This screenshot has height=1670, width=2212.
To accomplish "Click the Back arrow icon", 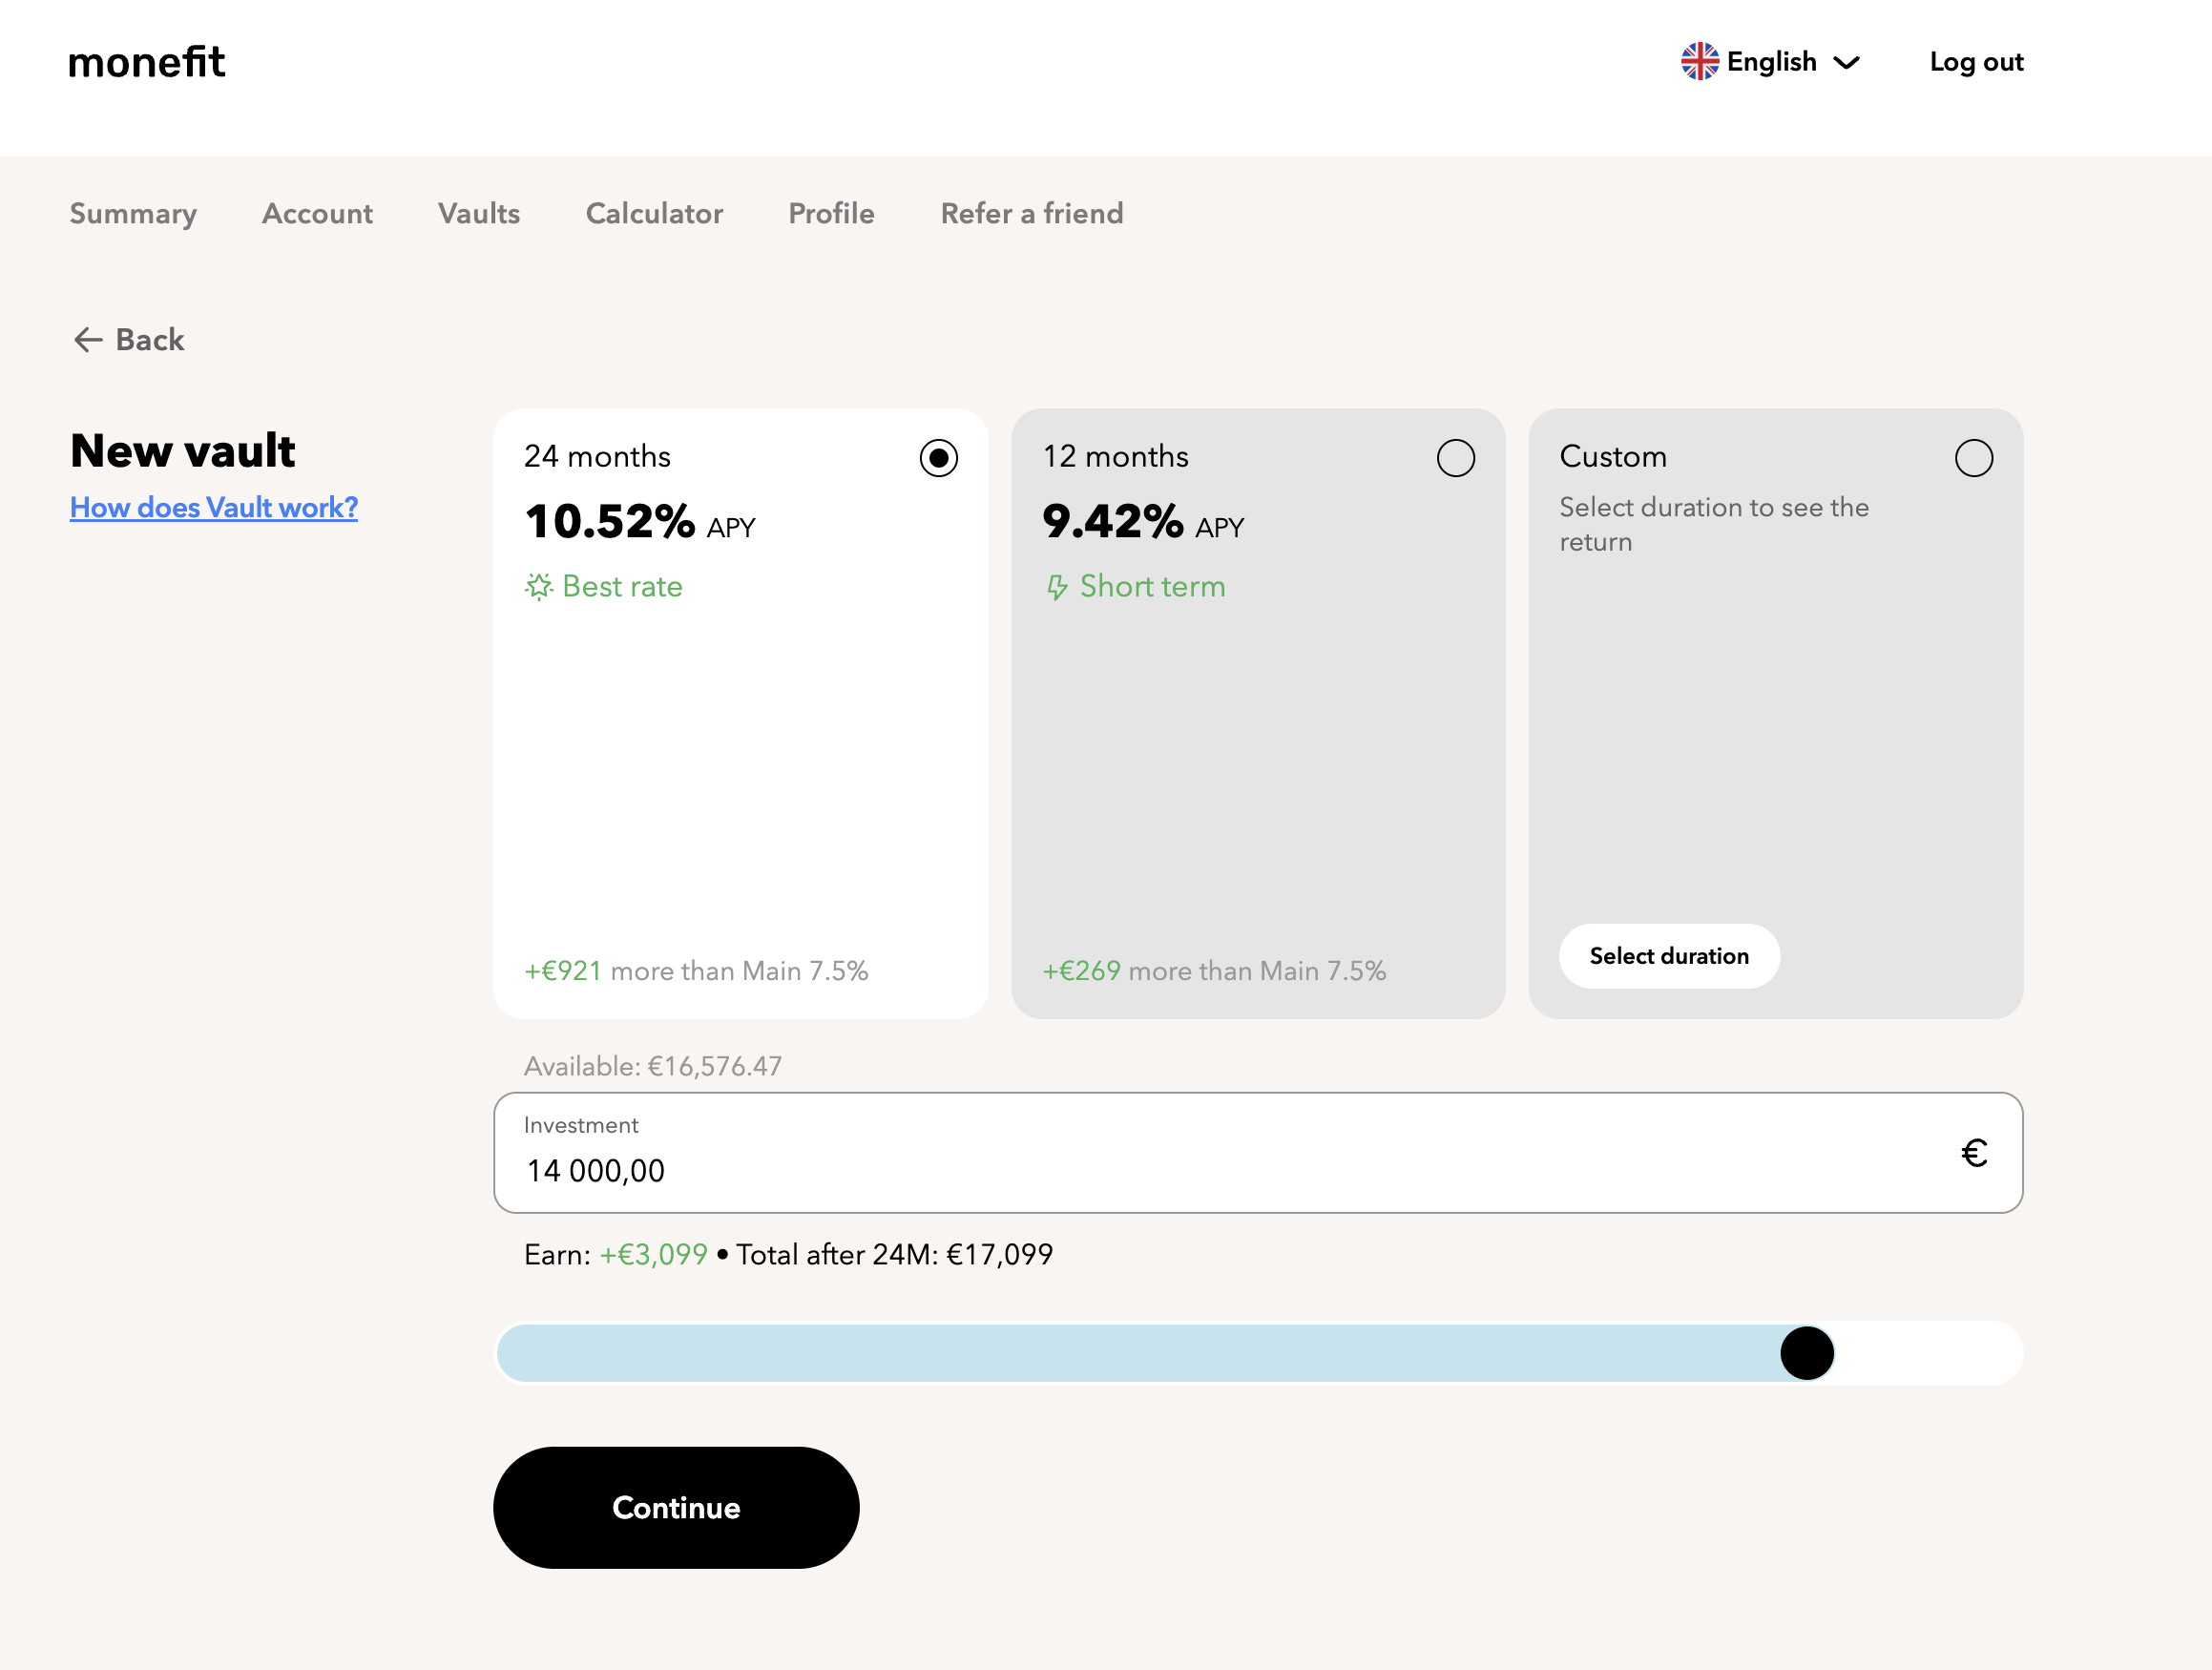I will point(88,340).
